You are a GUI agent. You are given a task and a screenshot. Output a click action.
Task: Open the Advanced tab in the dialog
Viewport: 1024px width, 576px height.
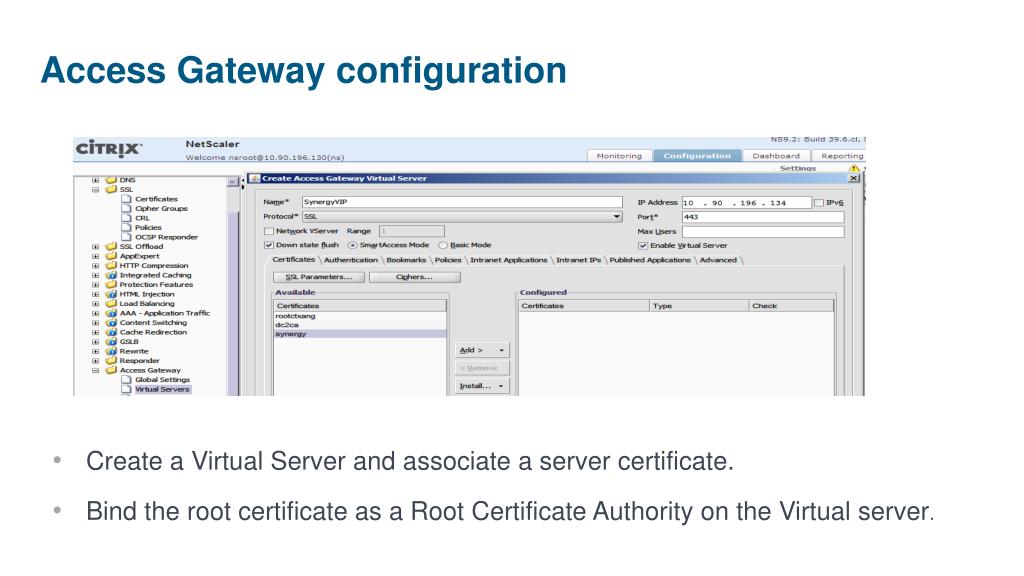(x=718, y=260)
